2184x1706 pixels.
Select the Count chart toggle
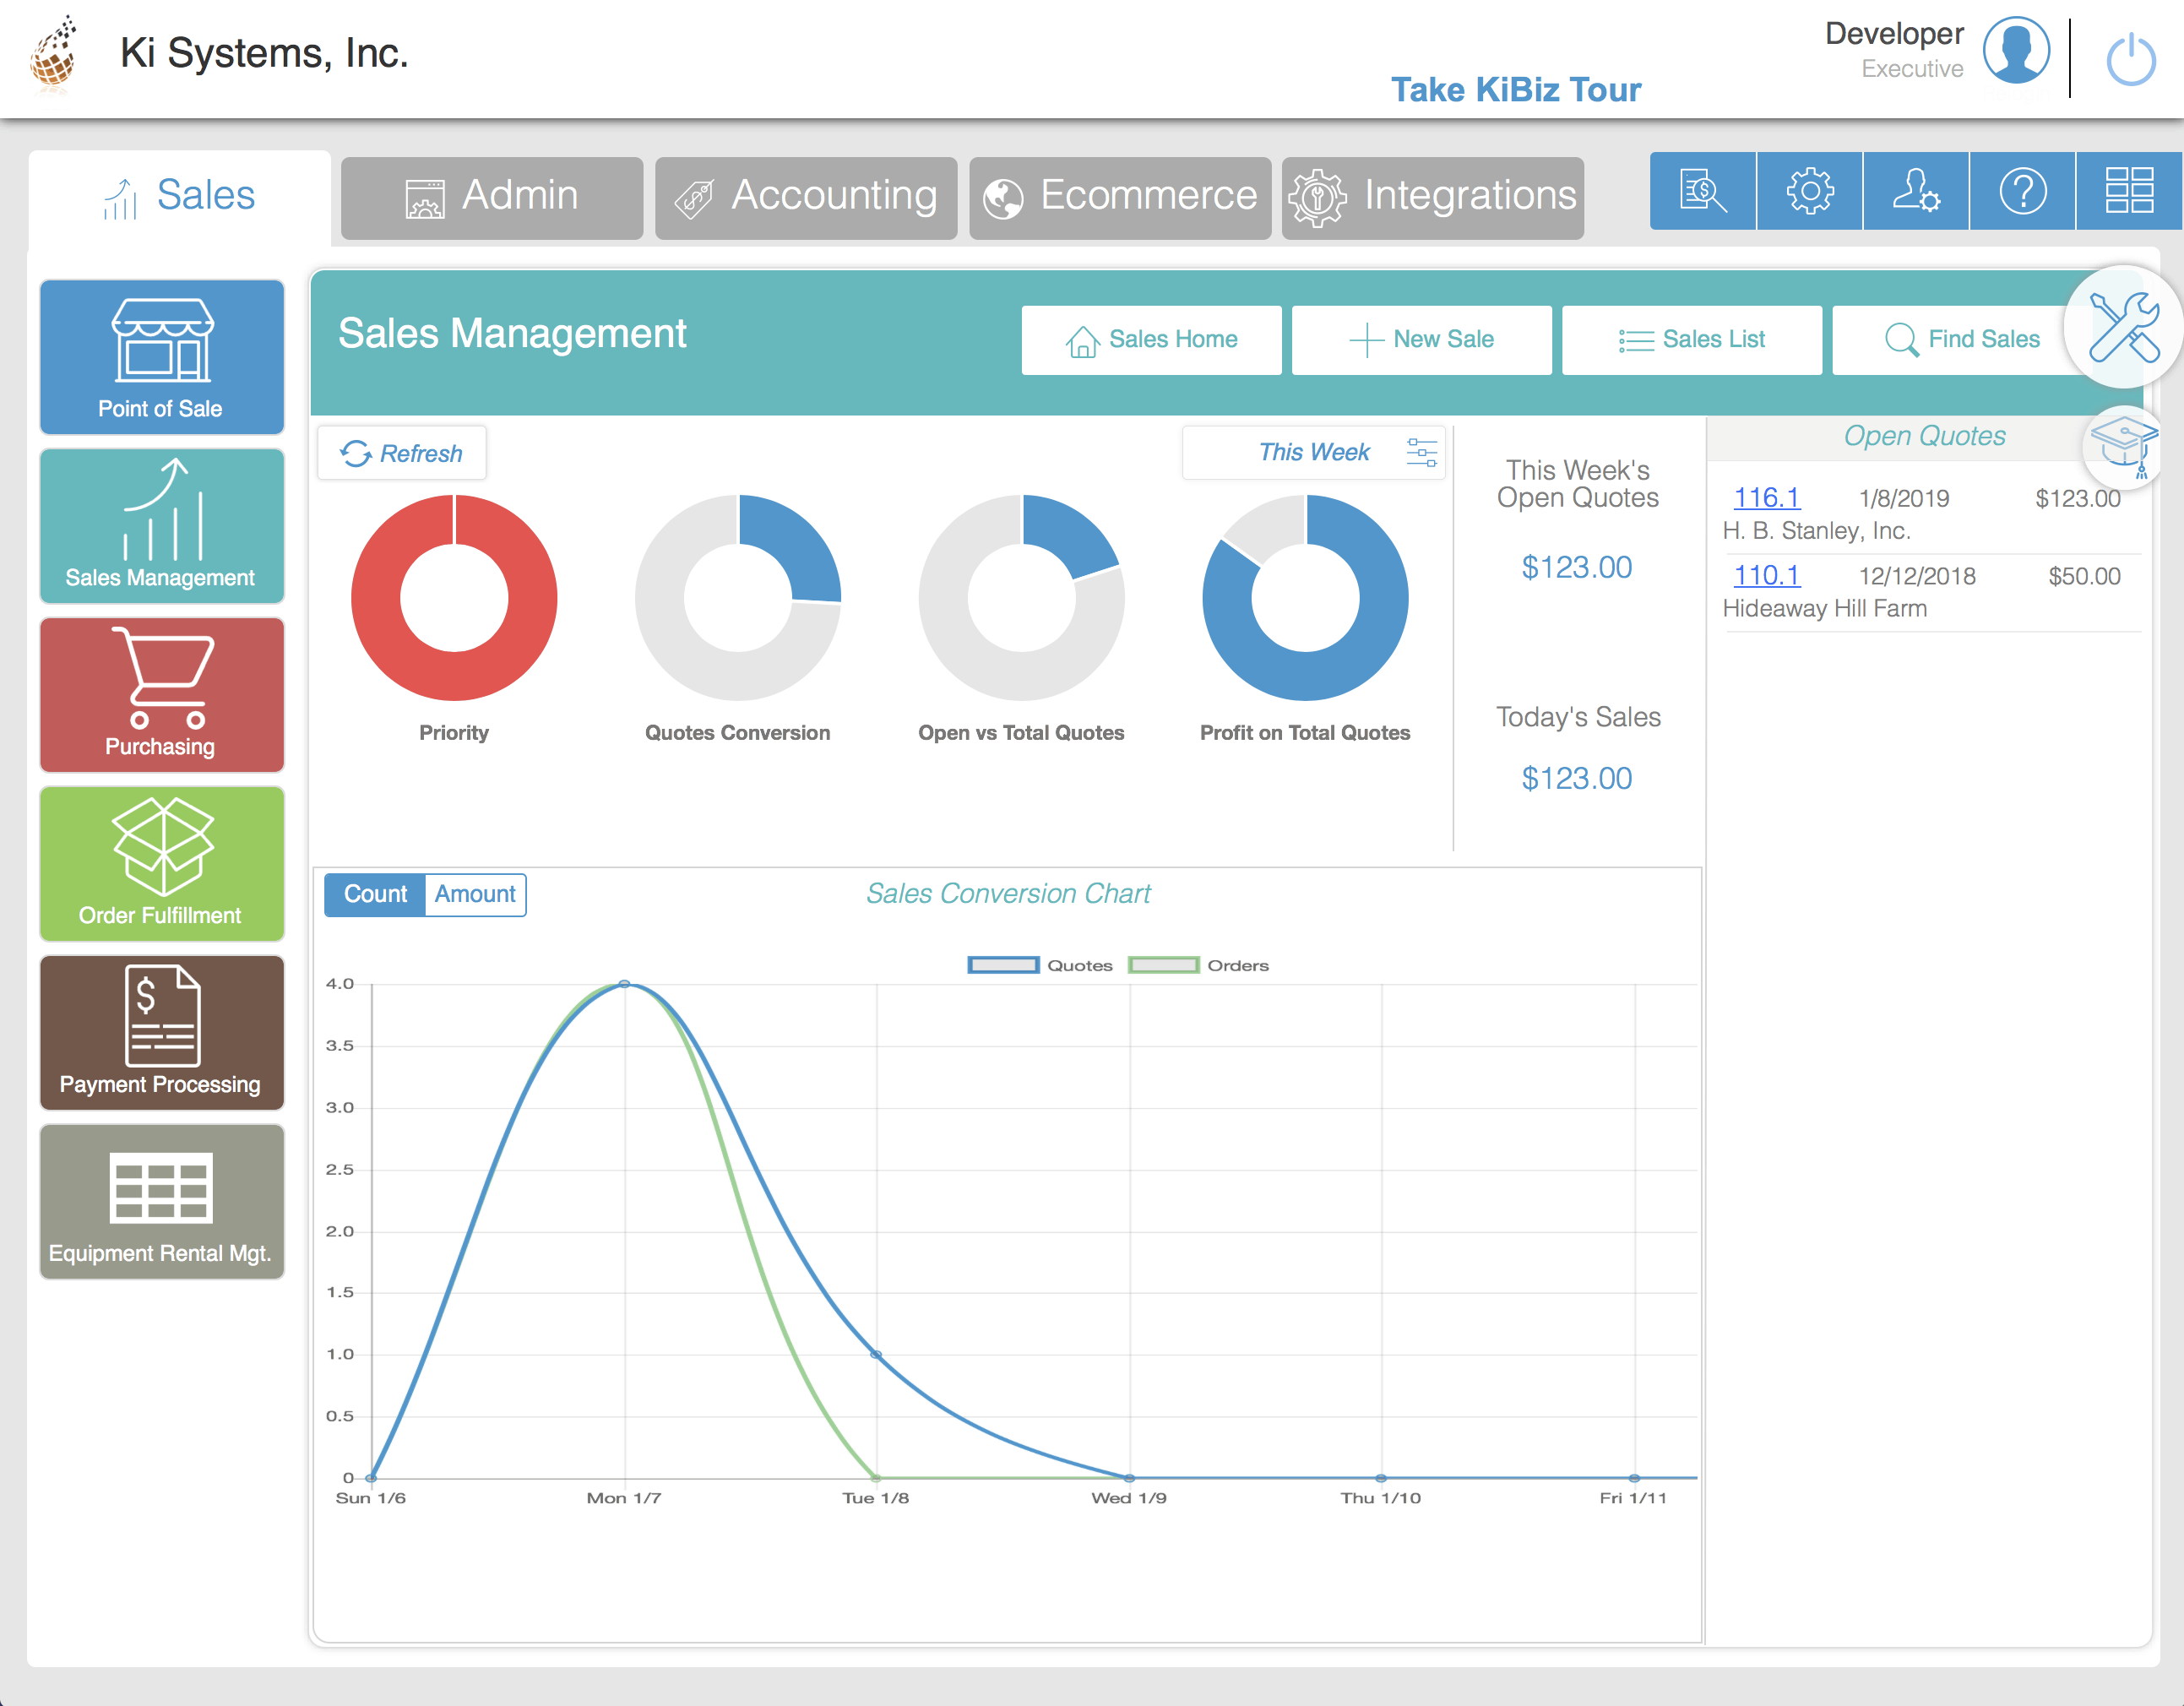click(x=375, y=895)
